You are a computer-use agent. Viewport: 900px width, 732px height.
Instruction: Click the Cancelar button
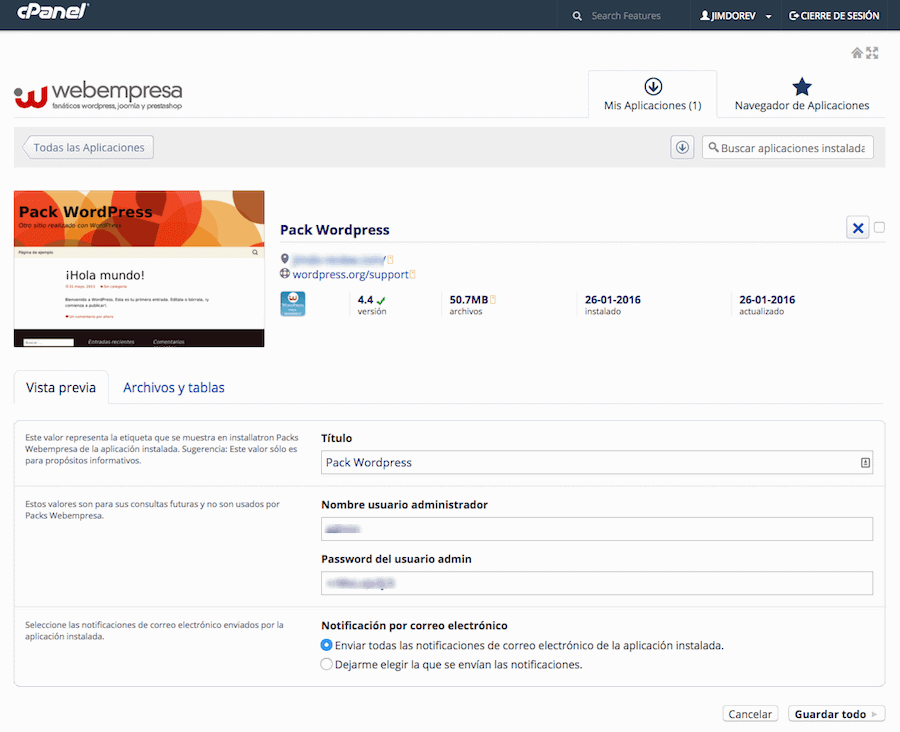click(x=750, y=714)
